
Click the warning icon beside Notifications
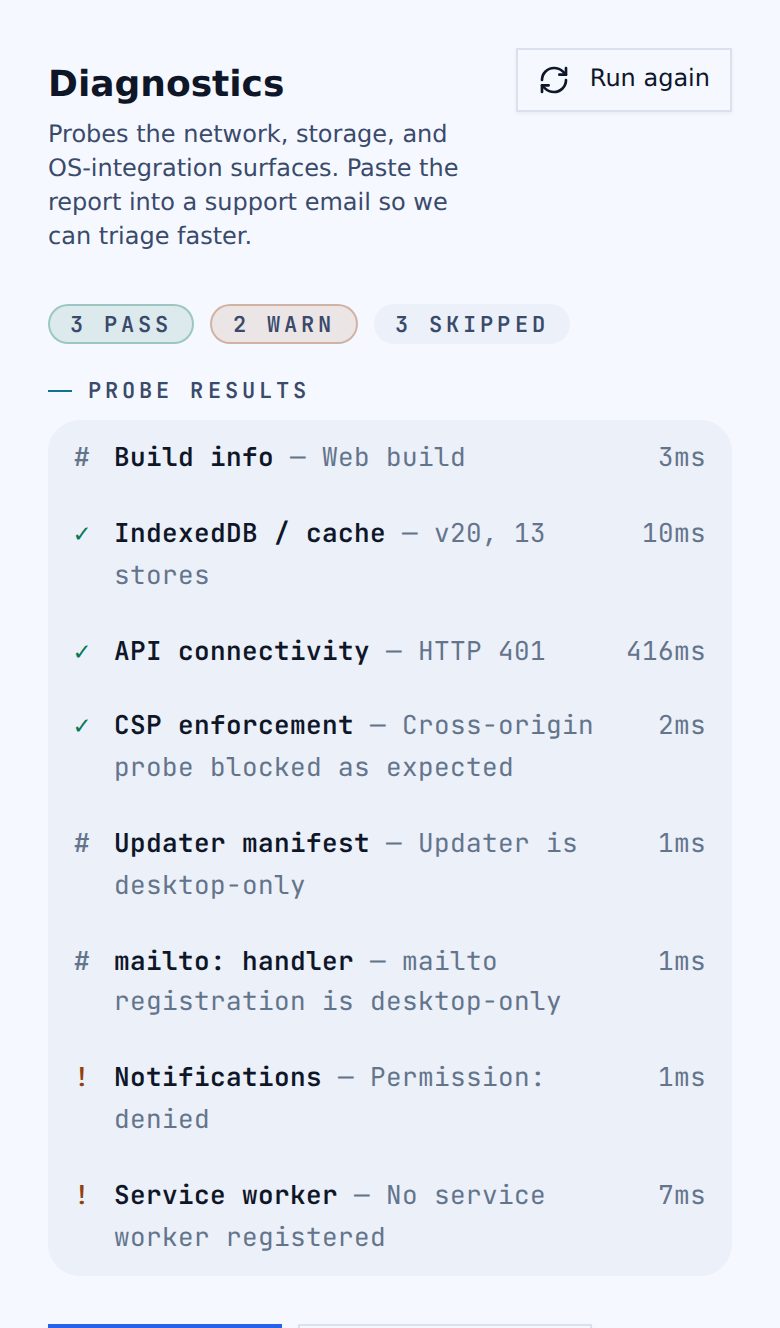pos(82,1077)
